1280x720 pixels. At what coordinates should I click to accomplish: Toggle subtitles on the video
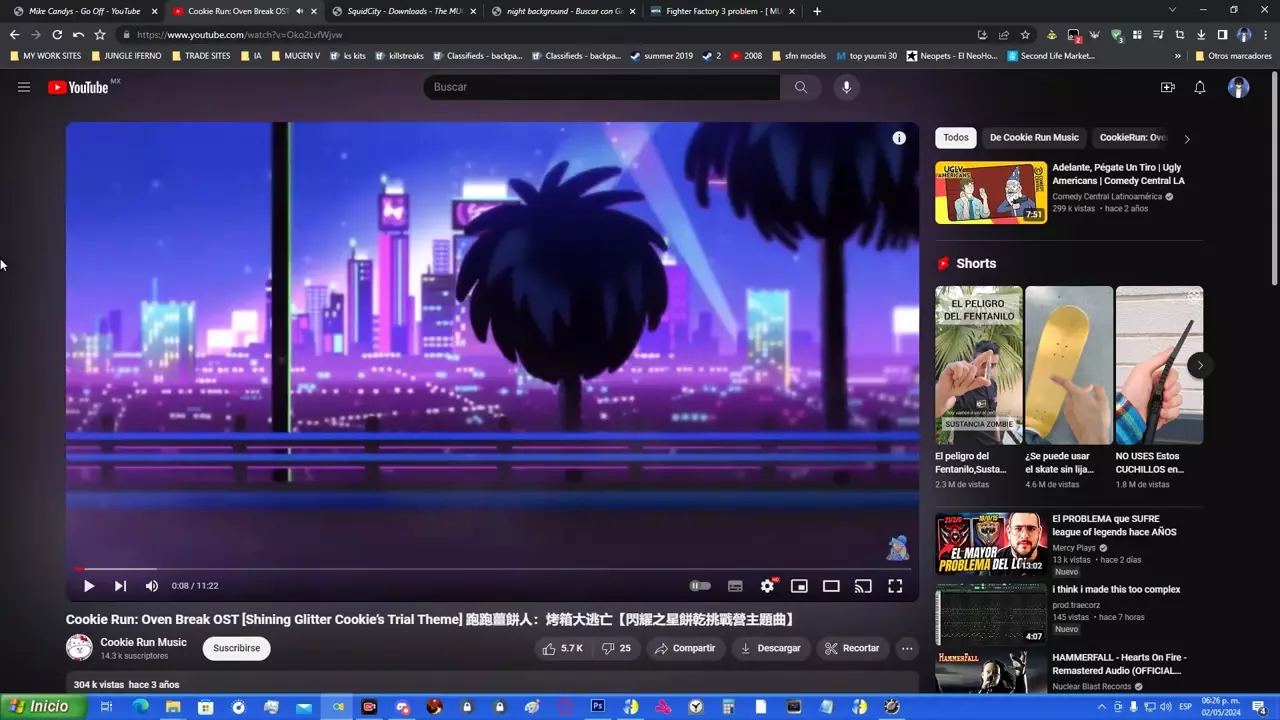(735, 586)
